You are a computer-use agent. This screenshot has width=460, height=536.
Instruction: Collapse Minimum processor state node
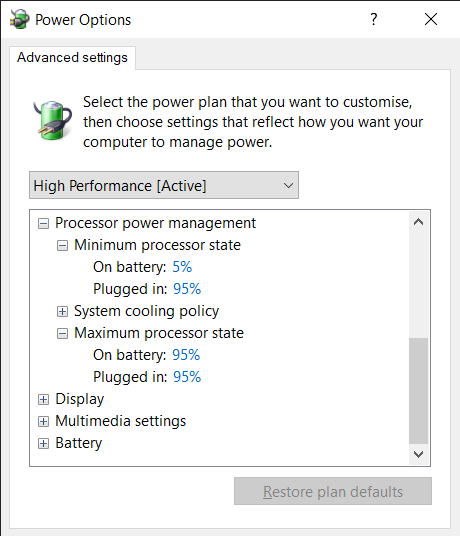(62, 245)
